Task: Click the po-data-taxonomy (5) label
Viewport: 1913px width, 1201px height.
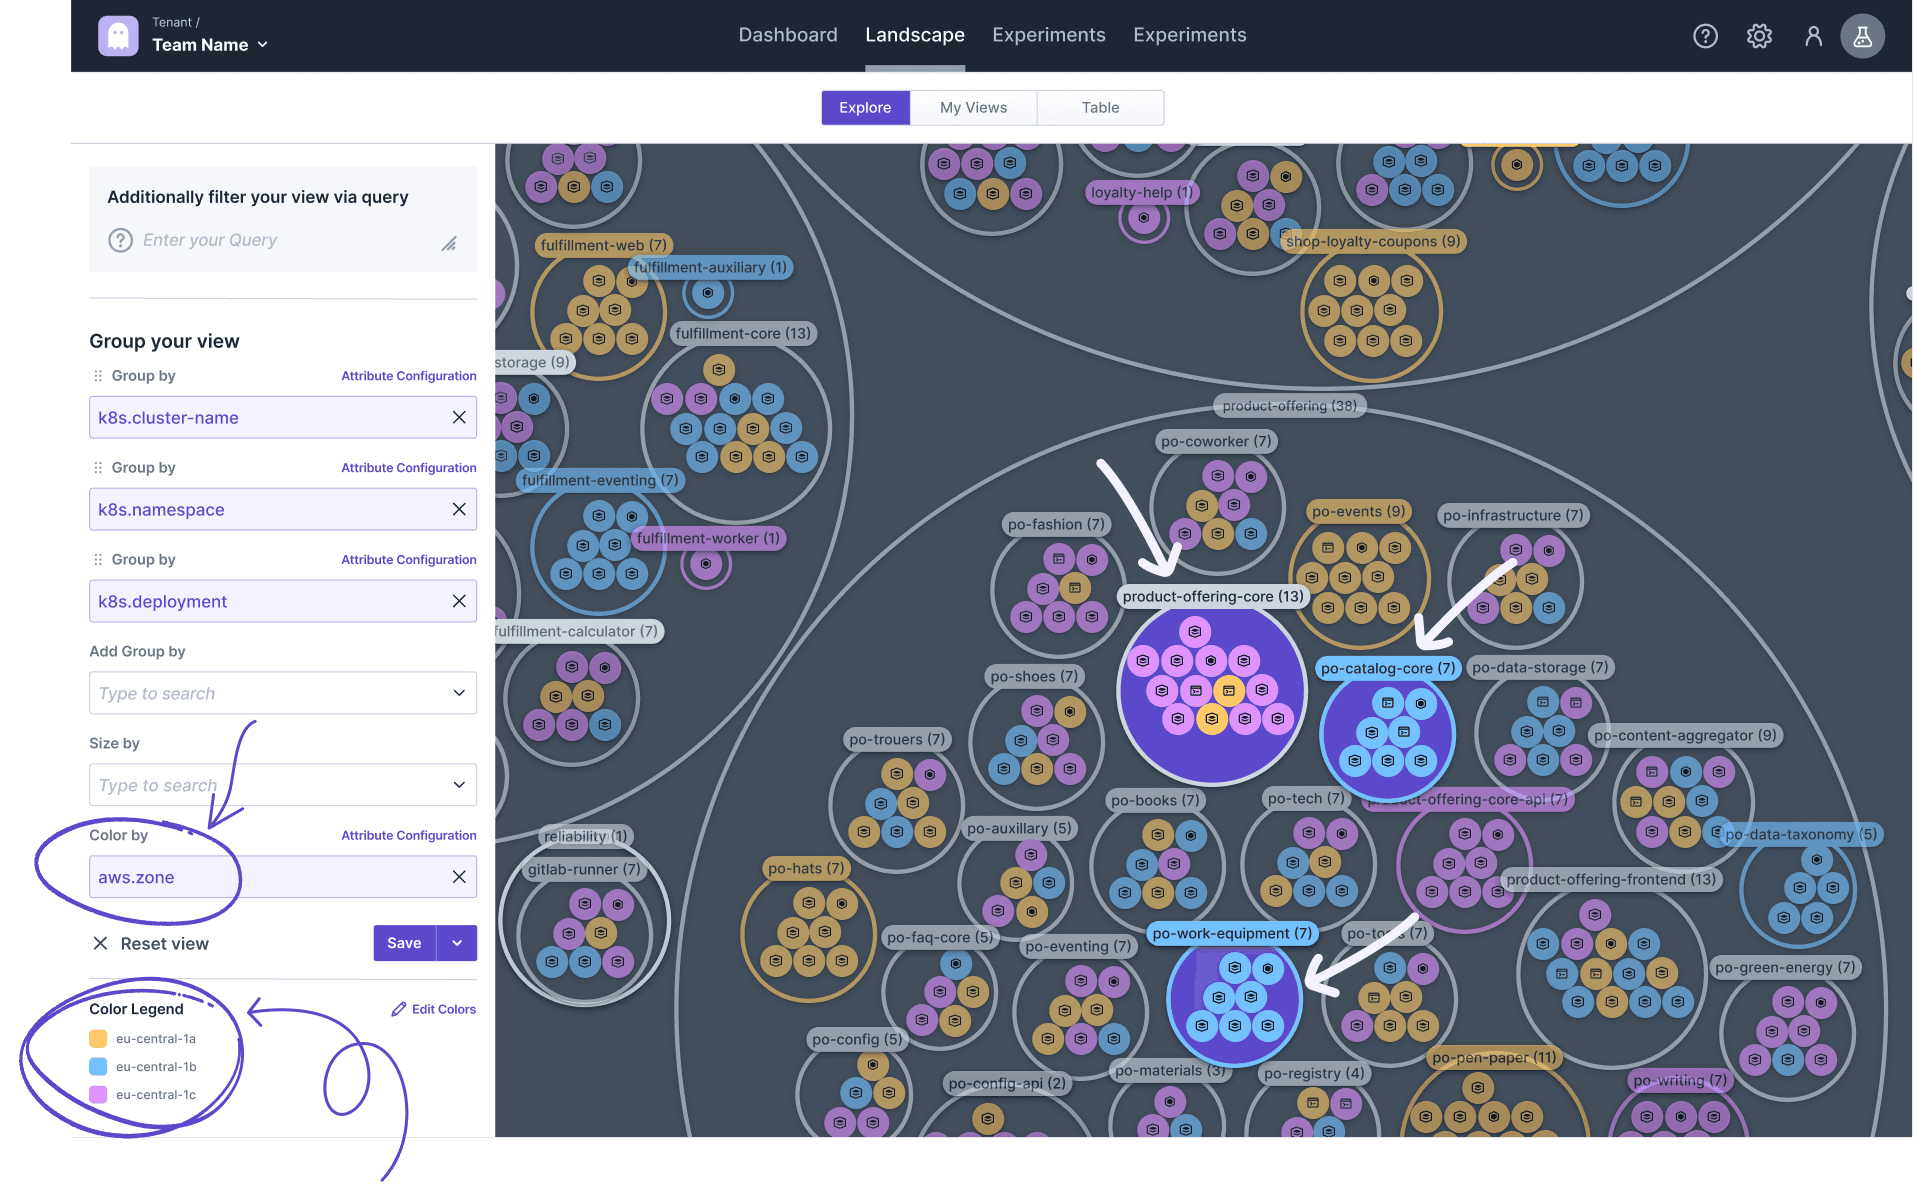Action: (x=1801, y=834)
